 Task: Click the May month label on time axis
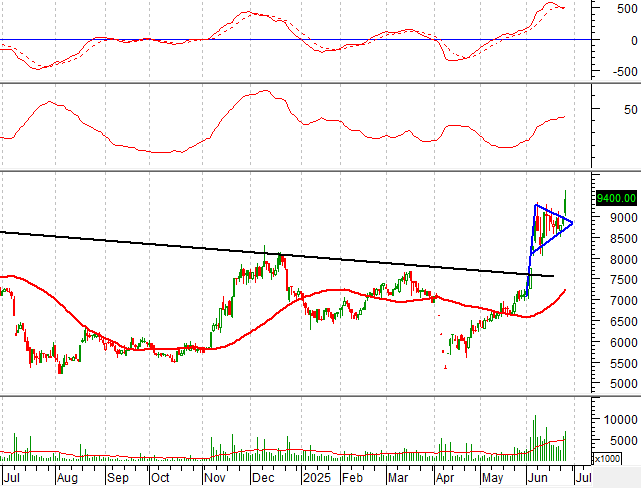[x=492, y=477]
